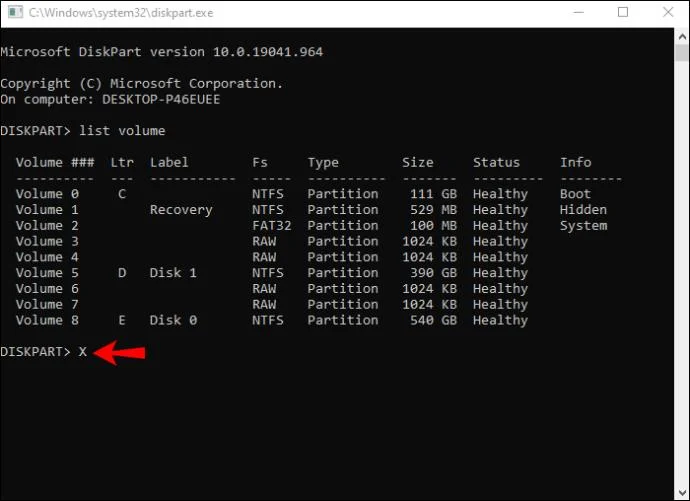
Task: Click 'Volume 6' in the list
Action: (x=47, y=289)
